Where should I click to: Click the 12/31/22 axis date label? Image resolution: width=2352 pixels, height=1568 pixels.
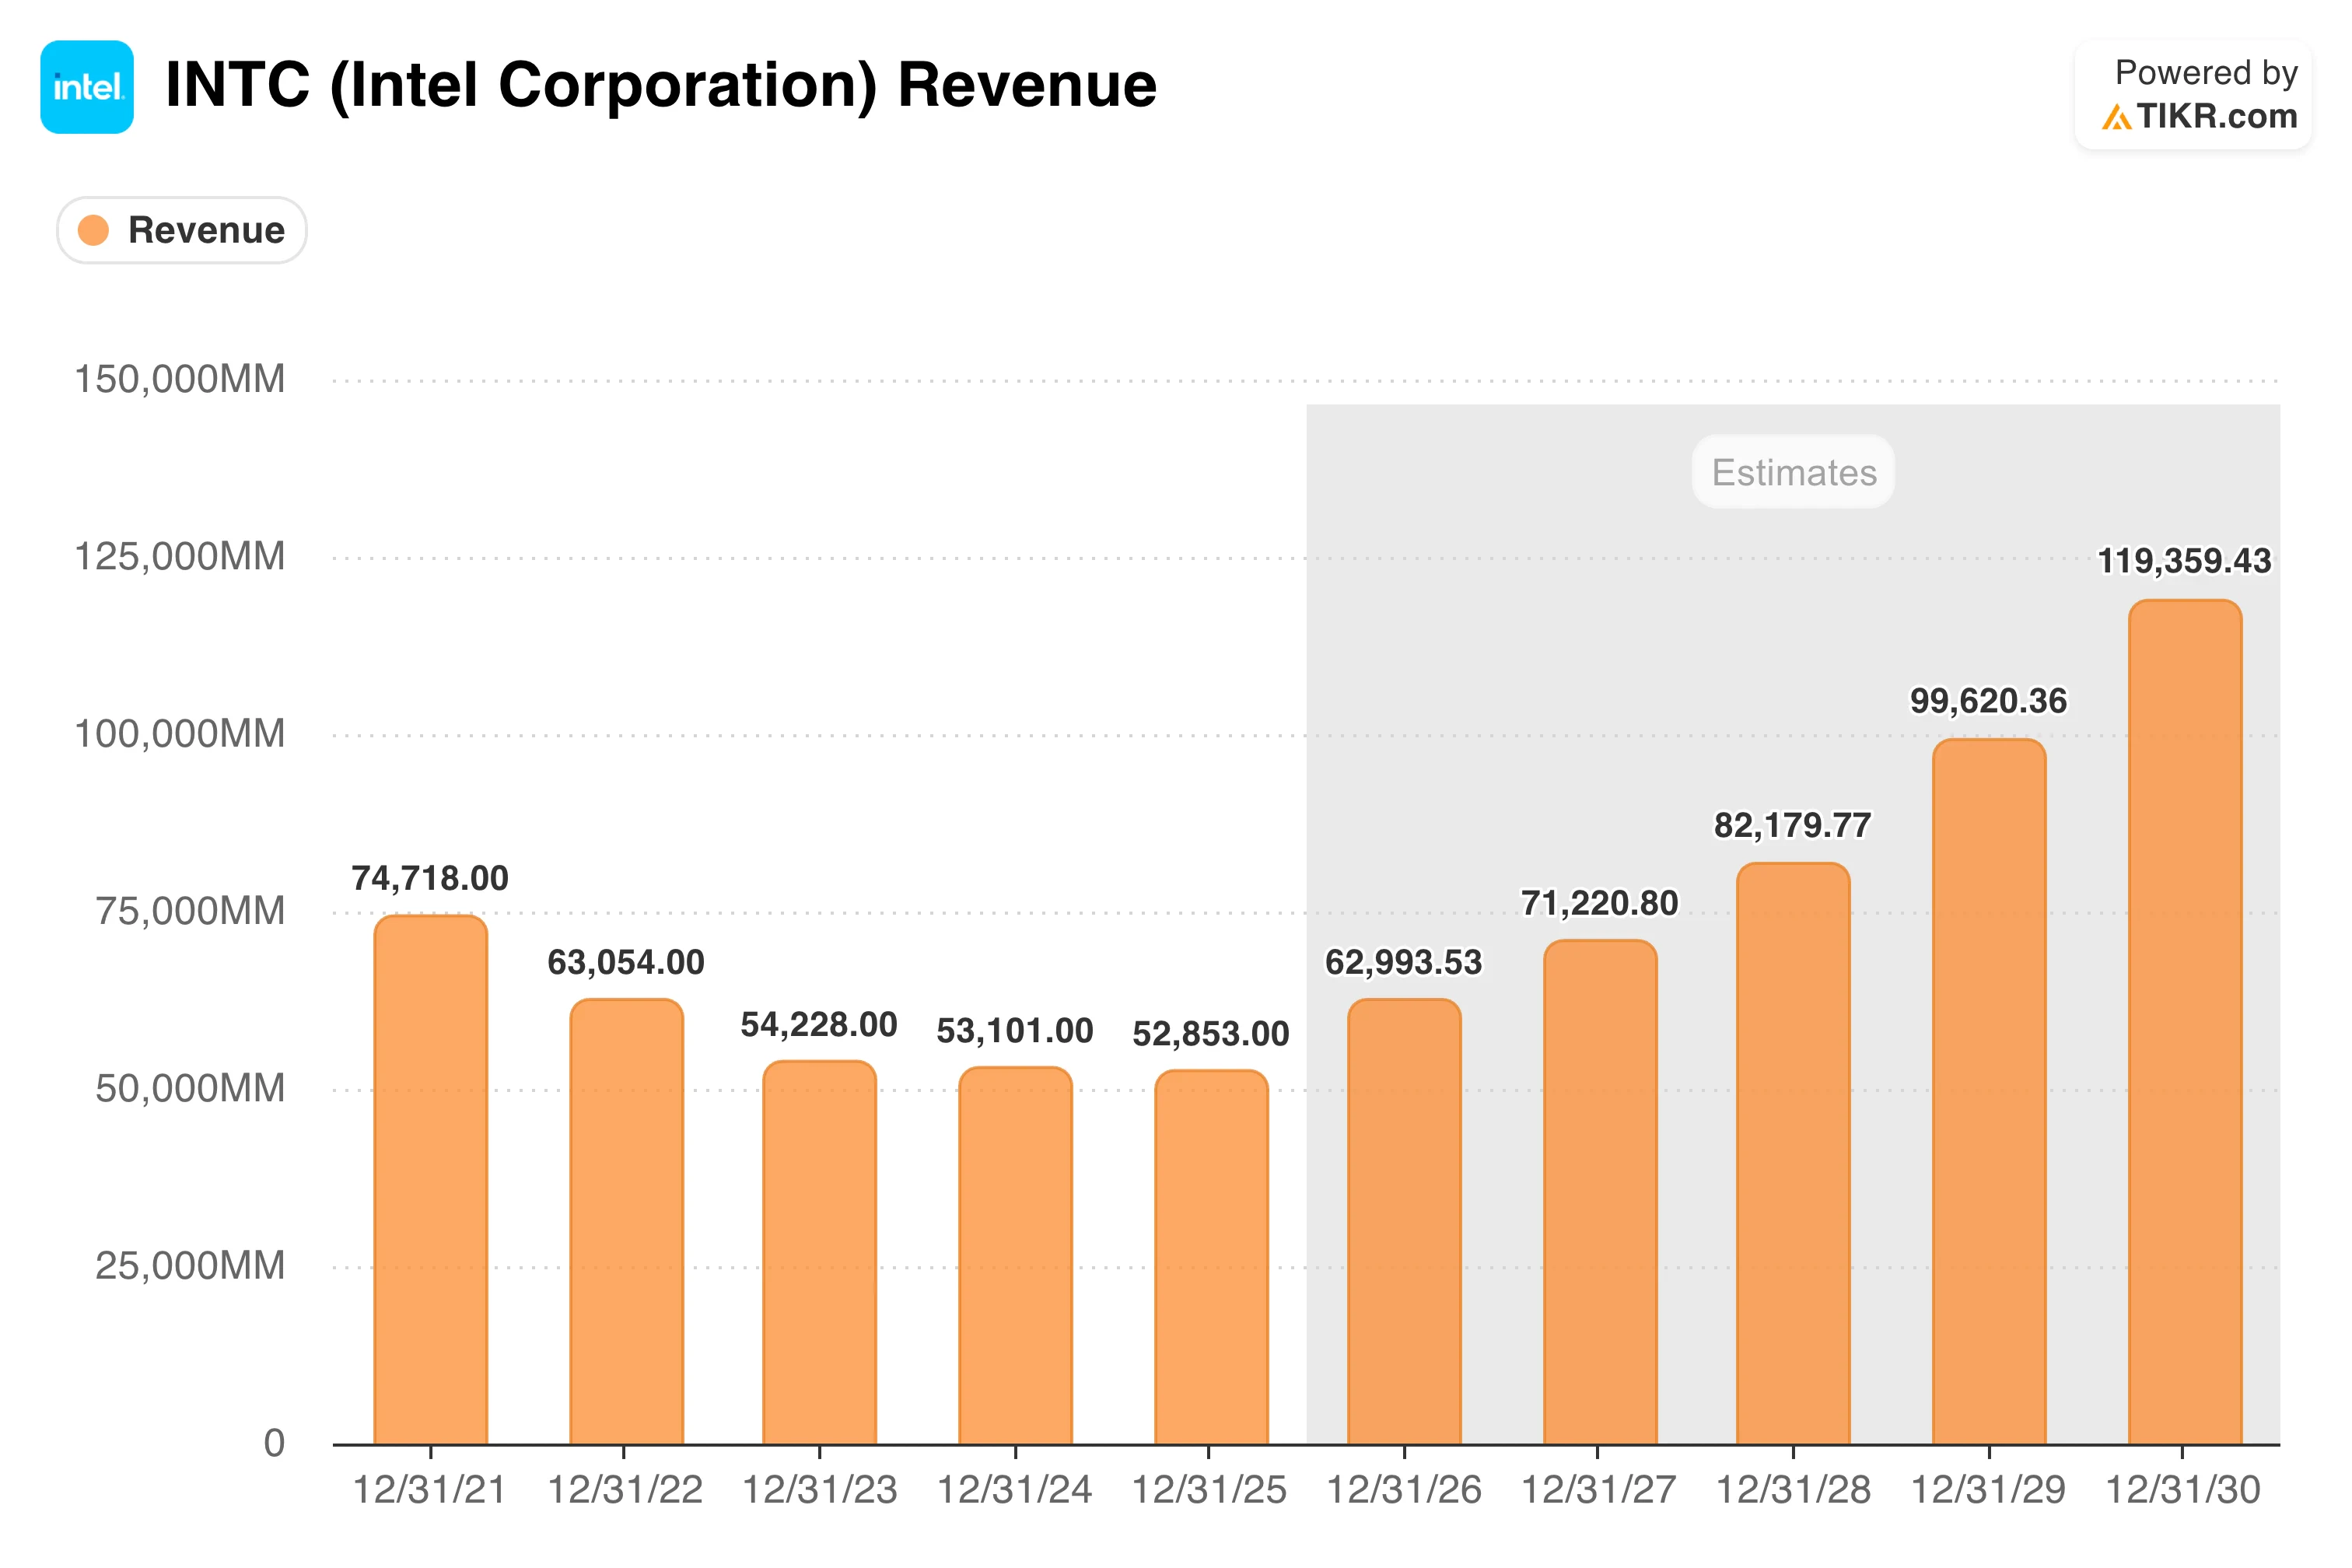[626, 1490]
